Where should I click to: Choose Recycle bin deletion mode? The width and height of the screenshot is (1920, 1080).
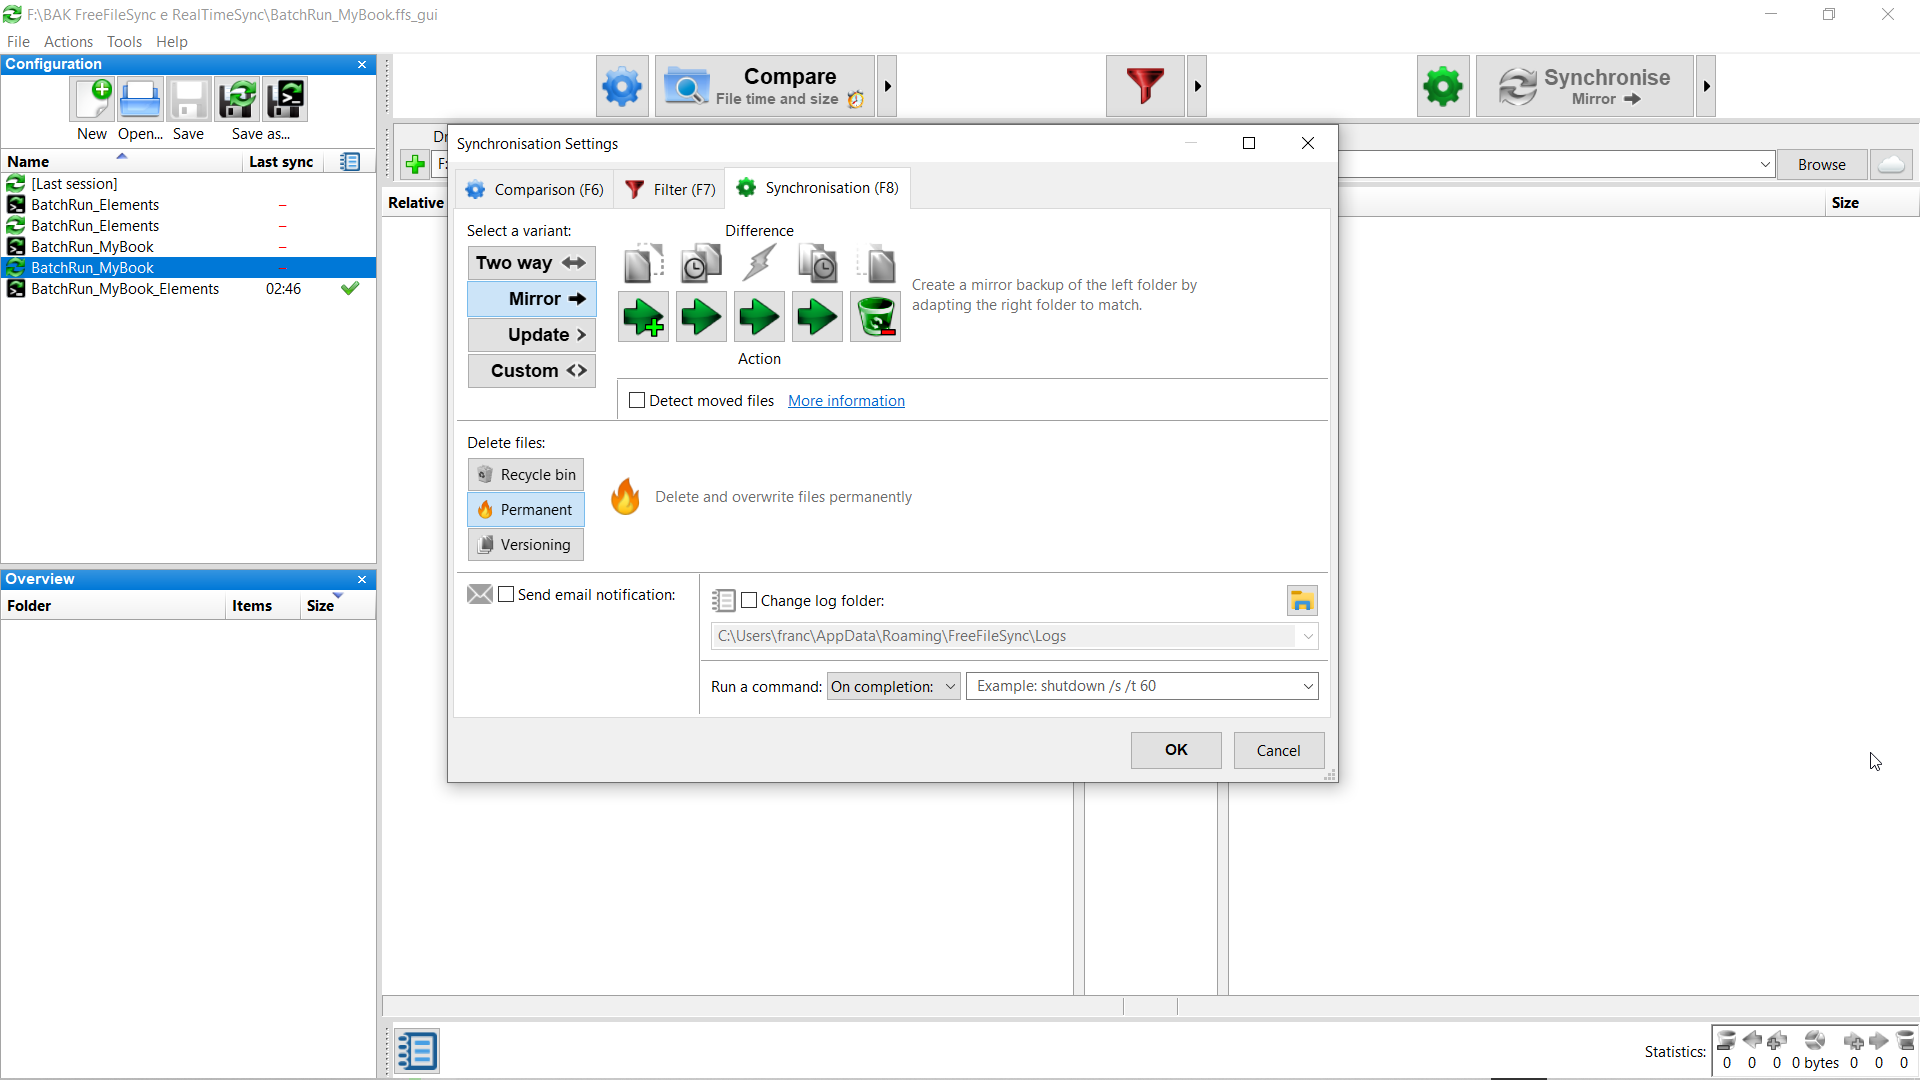pyautogui.click(x=525, y=474)
